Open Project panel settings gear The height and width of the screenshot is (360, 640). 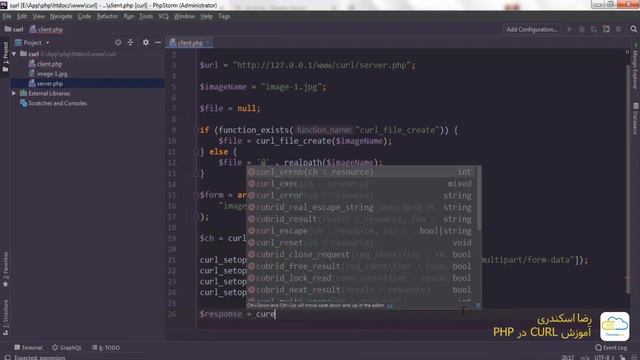point(146,42)
